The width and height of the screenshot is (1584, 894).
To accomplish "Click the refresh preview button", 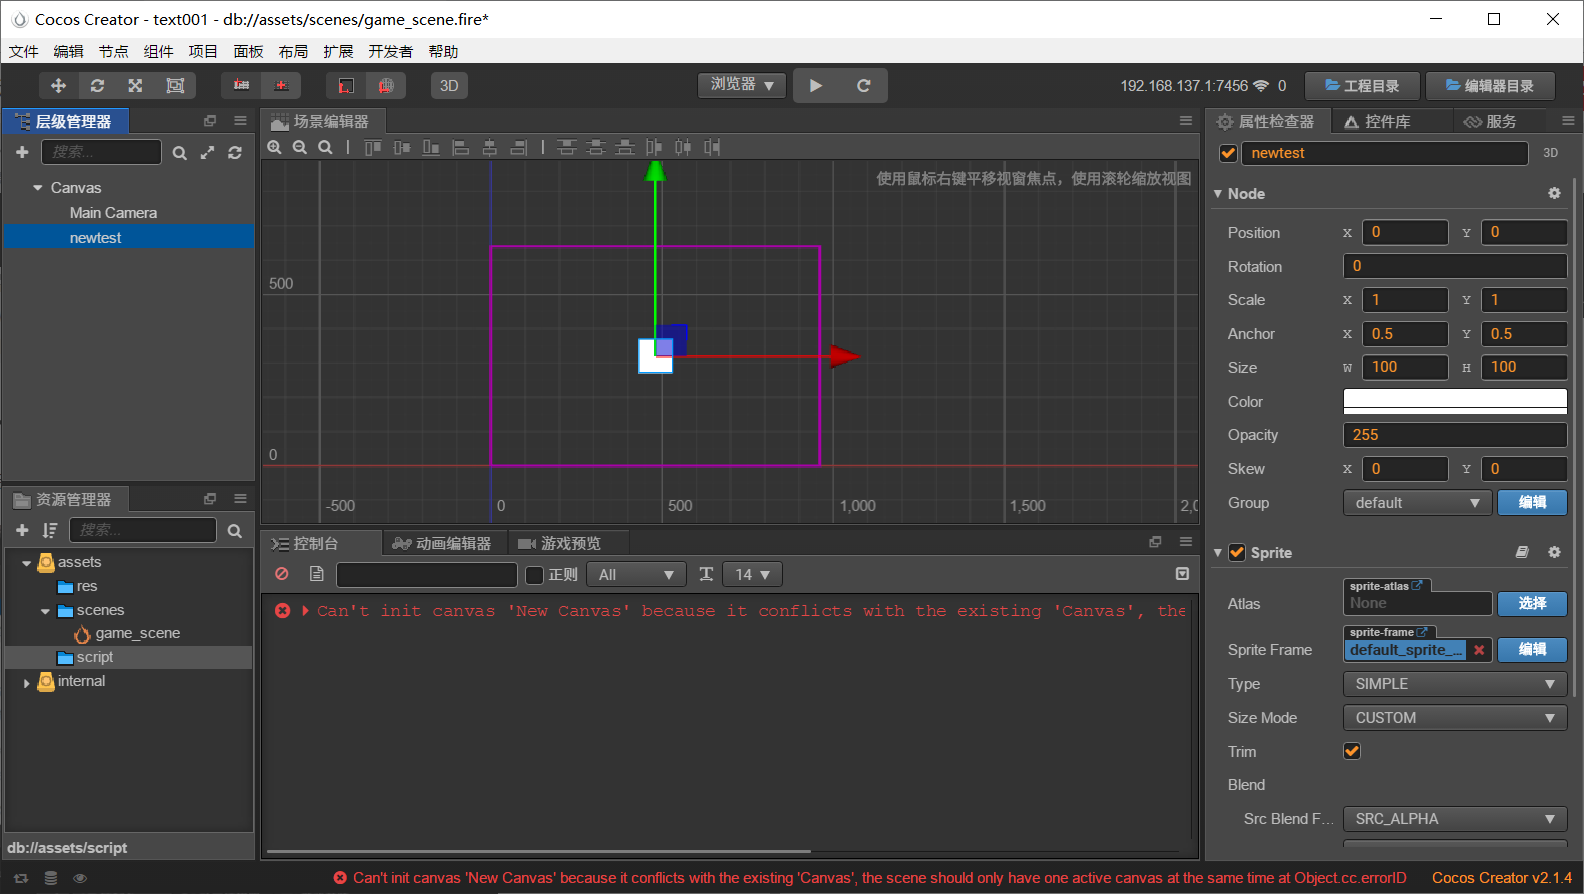I will (864, 86).
